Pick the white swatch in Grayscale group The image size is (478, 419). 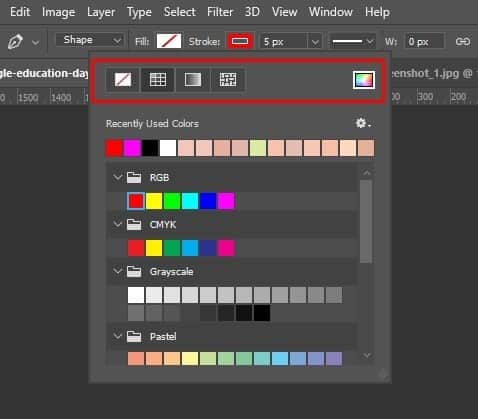136,295
